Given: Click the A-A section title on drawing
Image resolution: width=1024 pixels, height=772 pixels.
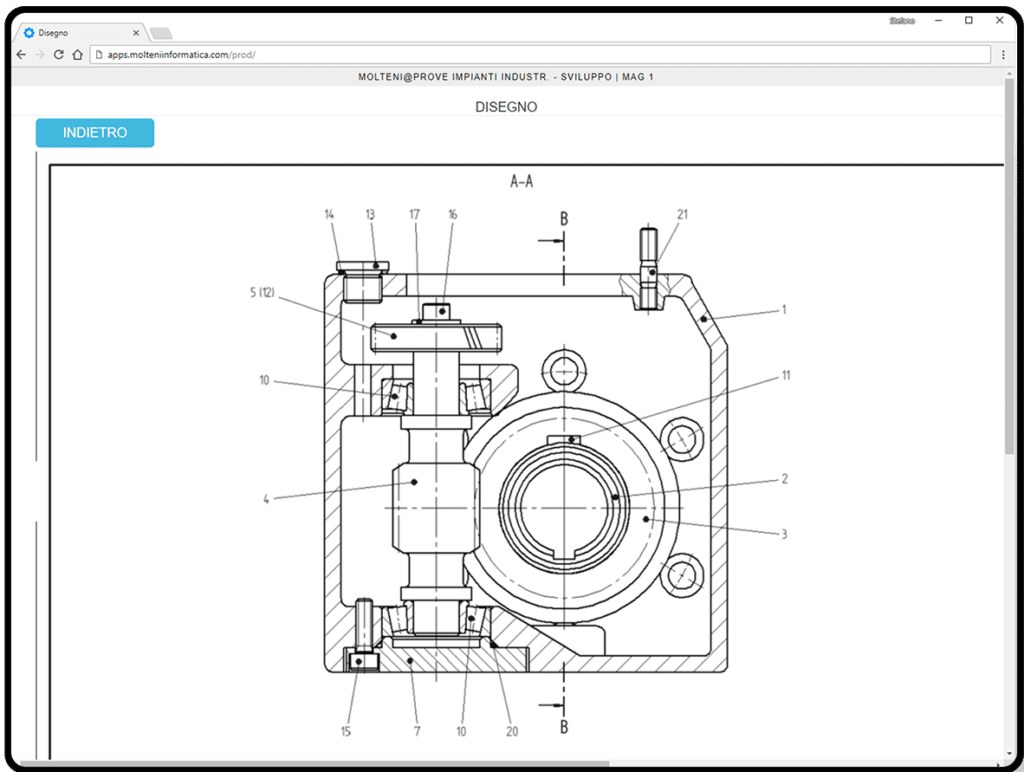Looking at the screenshot, I should tap(521, 182).
